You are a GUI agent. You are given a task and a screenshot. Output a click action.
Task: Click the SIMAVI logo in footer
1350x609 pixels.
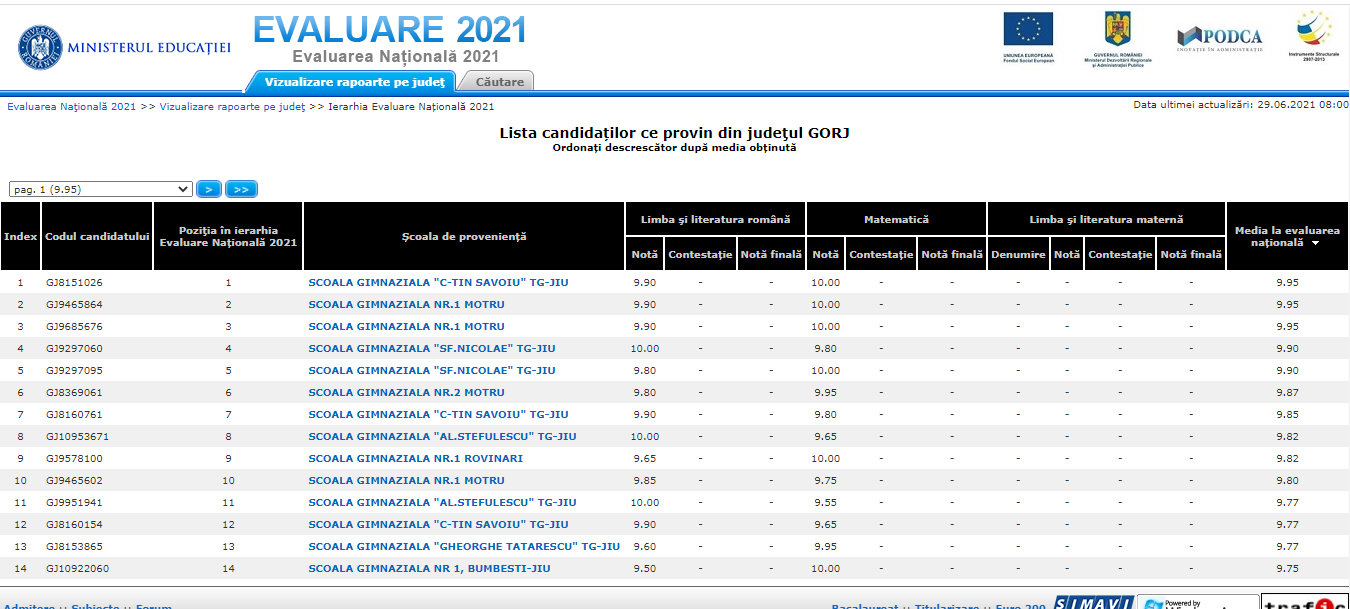point(1092,603)
